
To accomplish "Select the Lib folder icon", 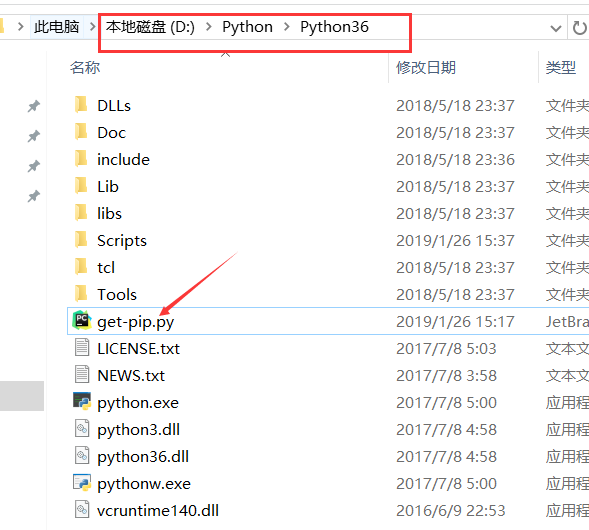I will tap(81, 186).
